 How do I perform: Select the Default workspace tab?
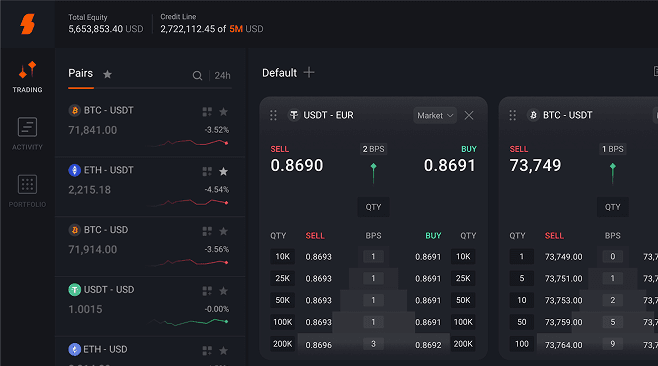[x=279, y=73]
